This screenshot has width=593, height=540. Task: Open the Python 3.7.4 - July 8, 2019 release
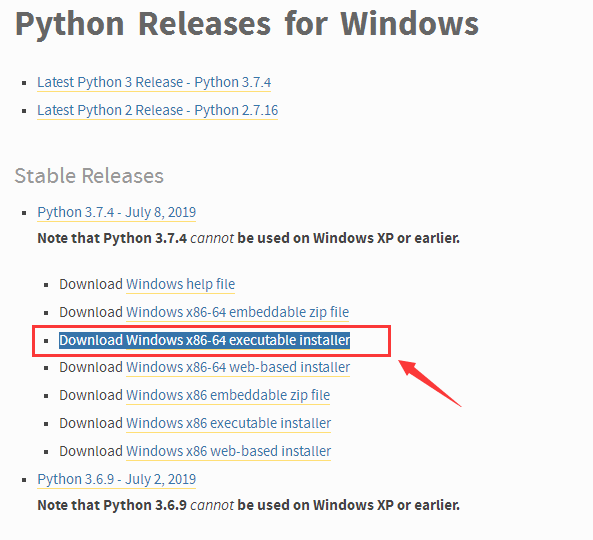coord(116,213)
